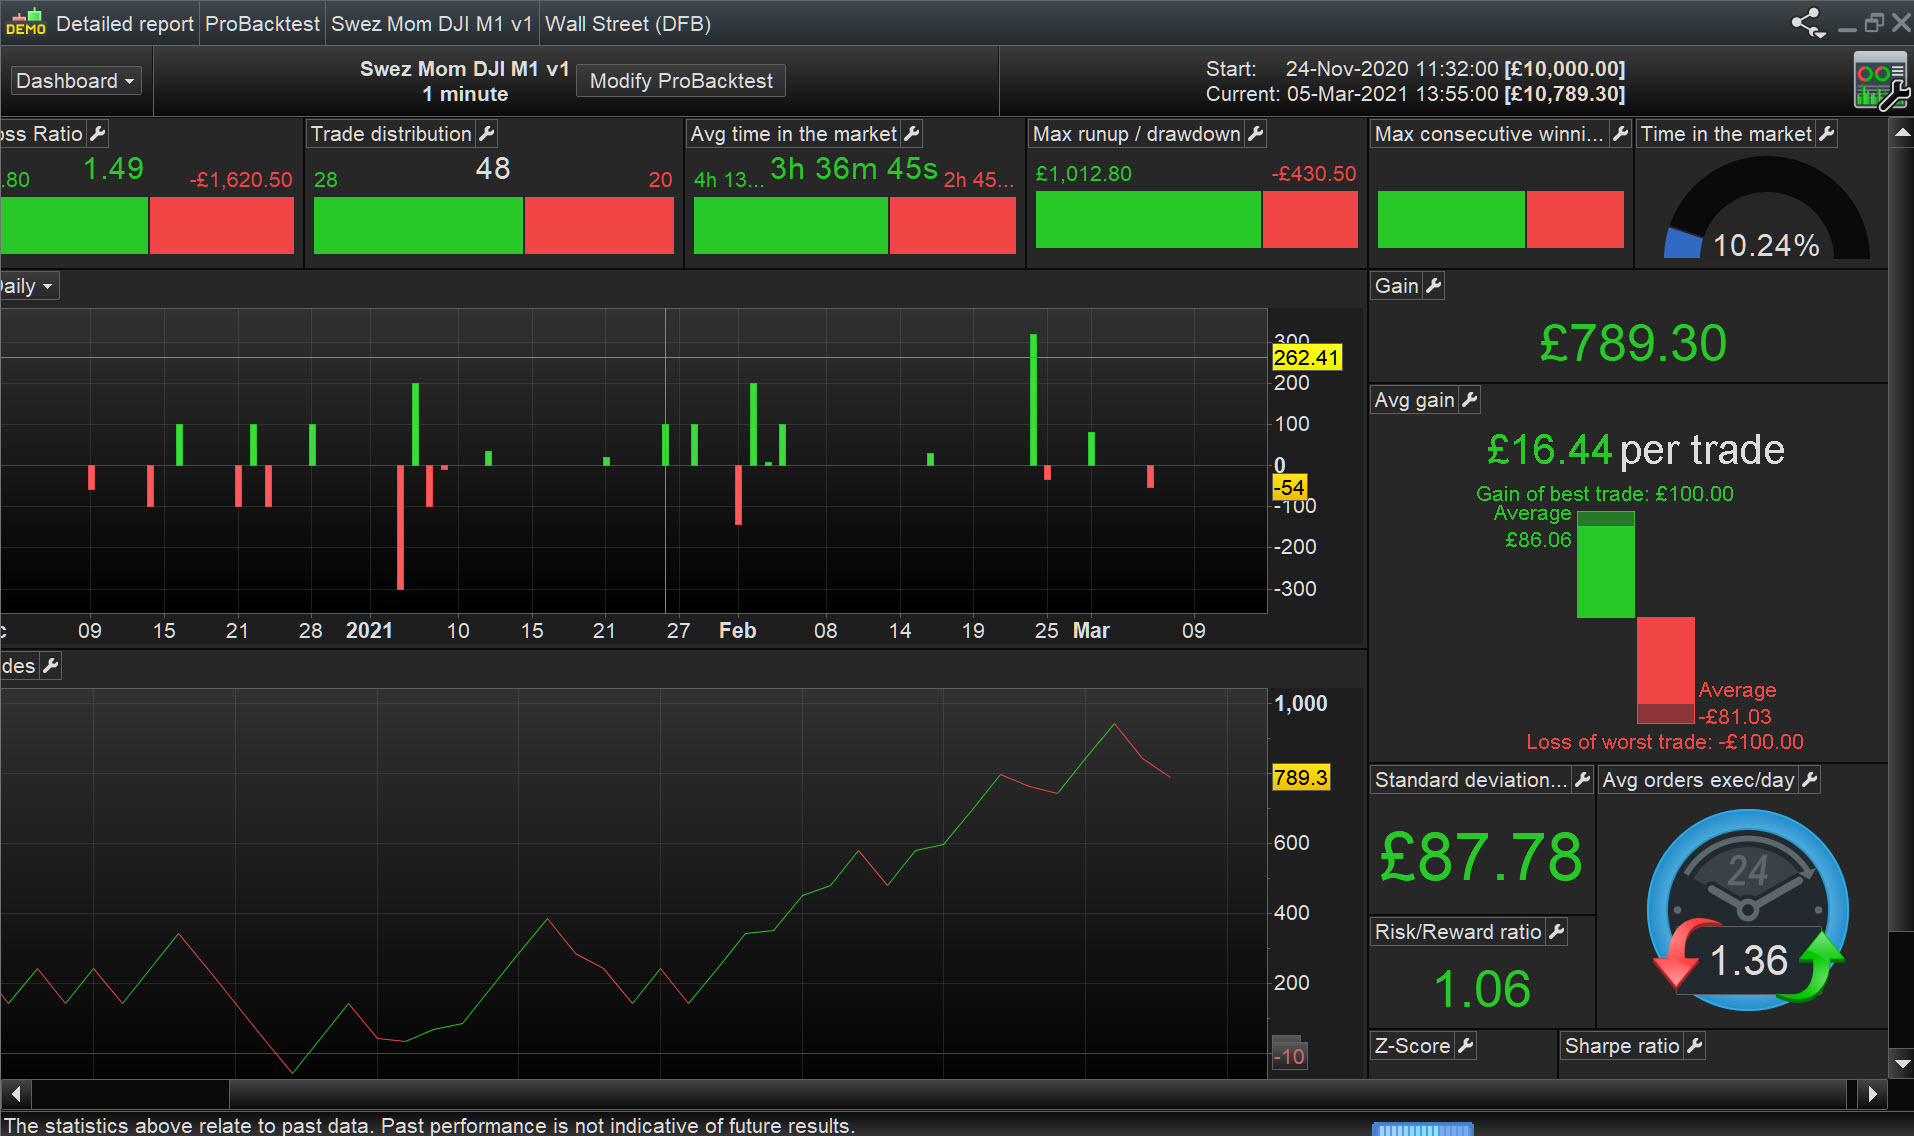
Task: Click the up arrow of the vertical scrollbar
Action: (x=1902, y=132)
